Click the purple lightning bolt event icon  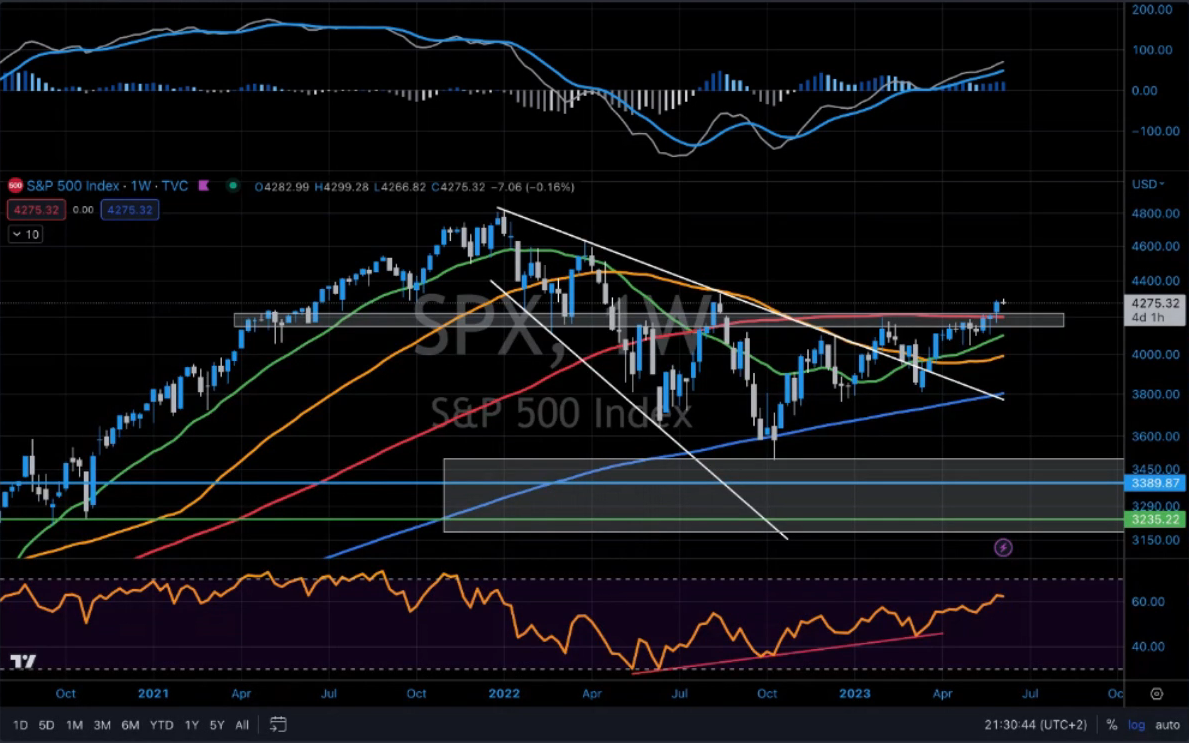click(x=1003, y=548)
